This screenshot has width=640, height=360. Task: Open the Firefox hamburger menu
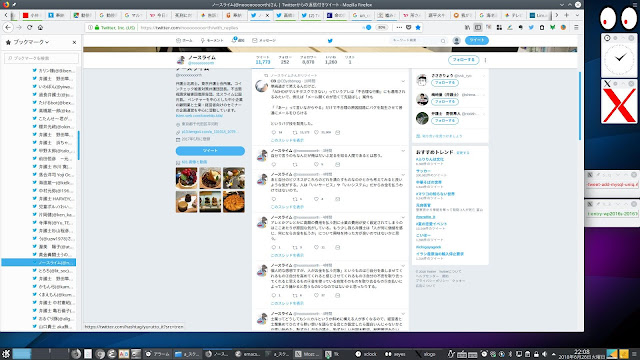pos(576,27)
